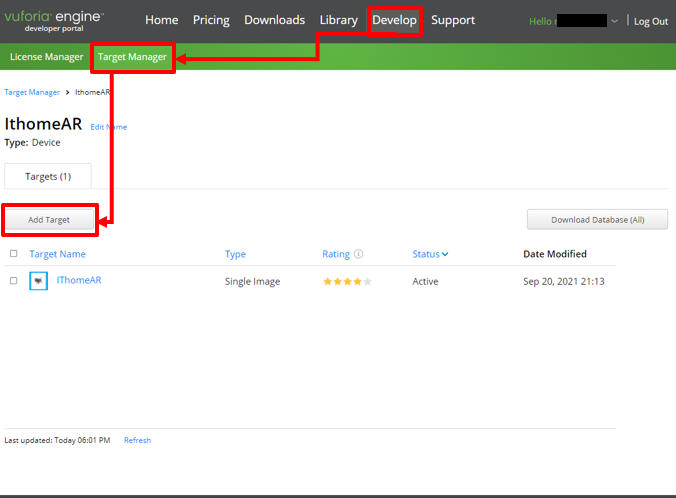Viewport: 676px width, 498px height.
Task: Open the Rating info icon
Action: [359, 254]
